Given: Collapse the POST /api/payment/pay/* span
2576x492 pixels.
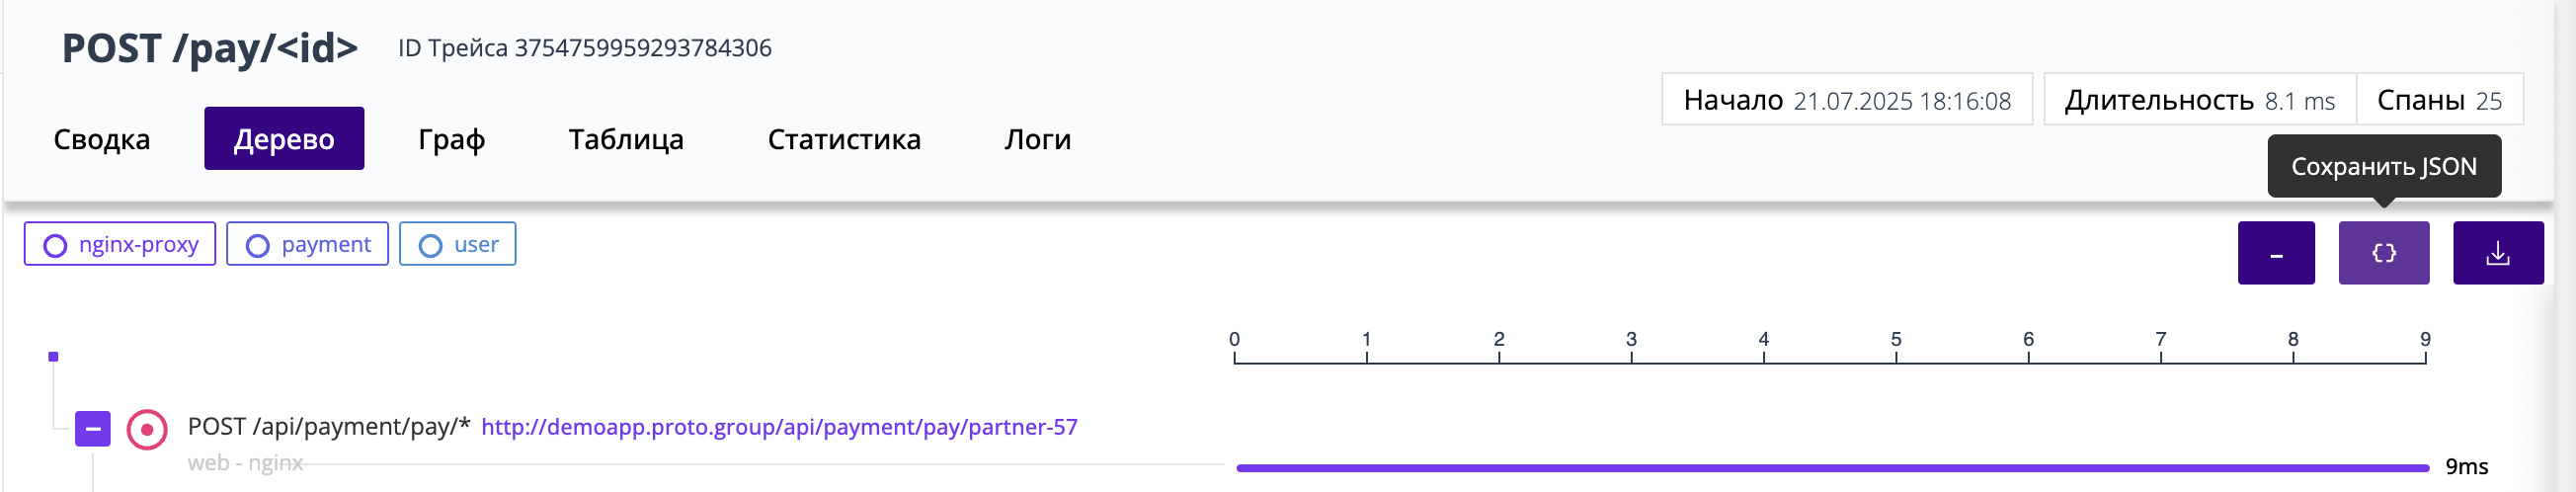Looking at the screenshot, I should 93,429.
